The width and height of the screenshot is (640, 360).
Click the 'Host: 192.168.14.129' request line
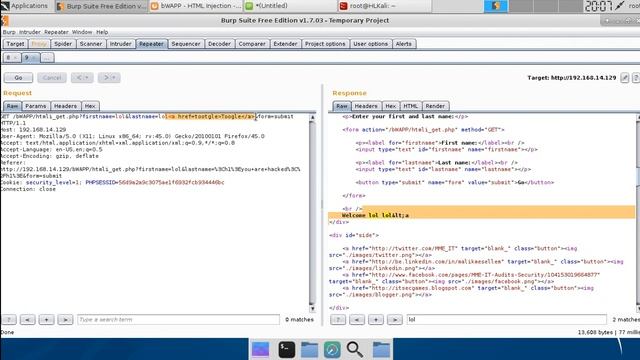point(33,129)
